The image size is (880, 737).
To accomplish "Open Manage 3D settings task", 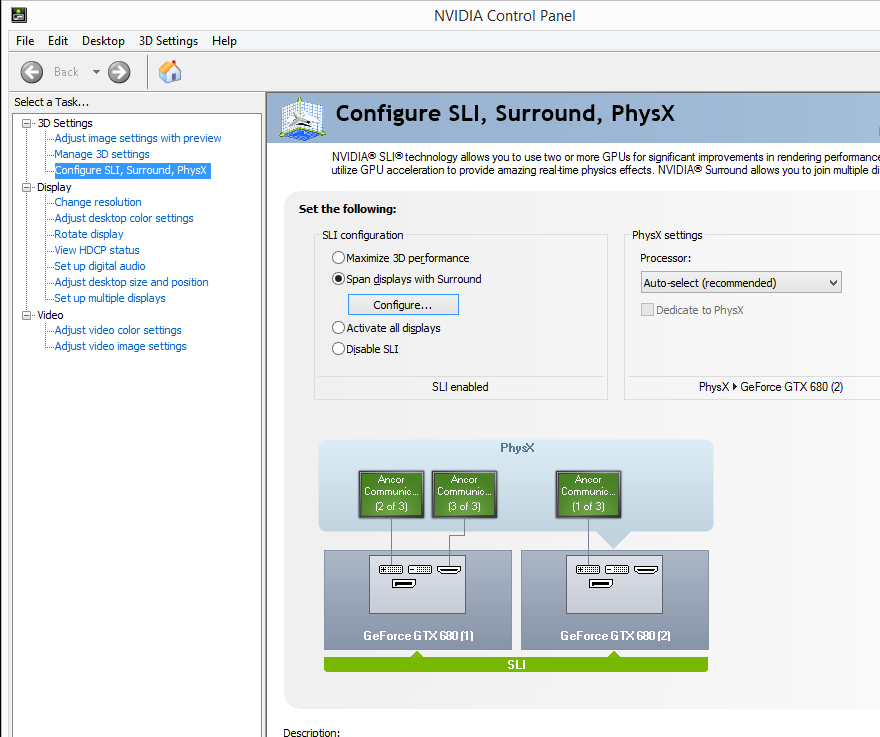I will point(102,154).
